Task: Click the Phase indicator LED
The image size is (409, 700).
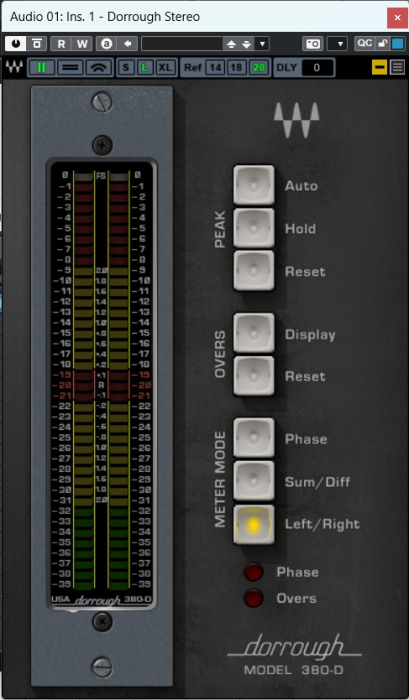Action: tap(253, 572)
